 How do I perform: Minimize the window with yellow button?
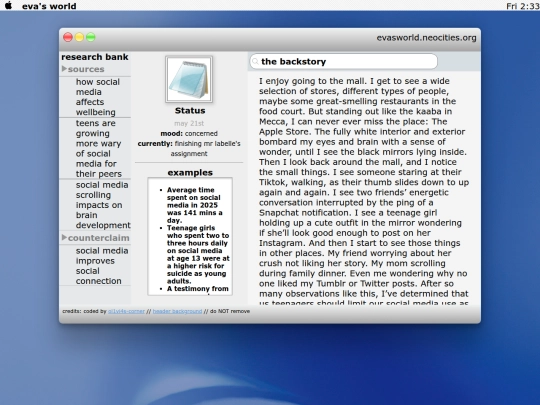click(79, 37)
